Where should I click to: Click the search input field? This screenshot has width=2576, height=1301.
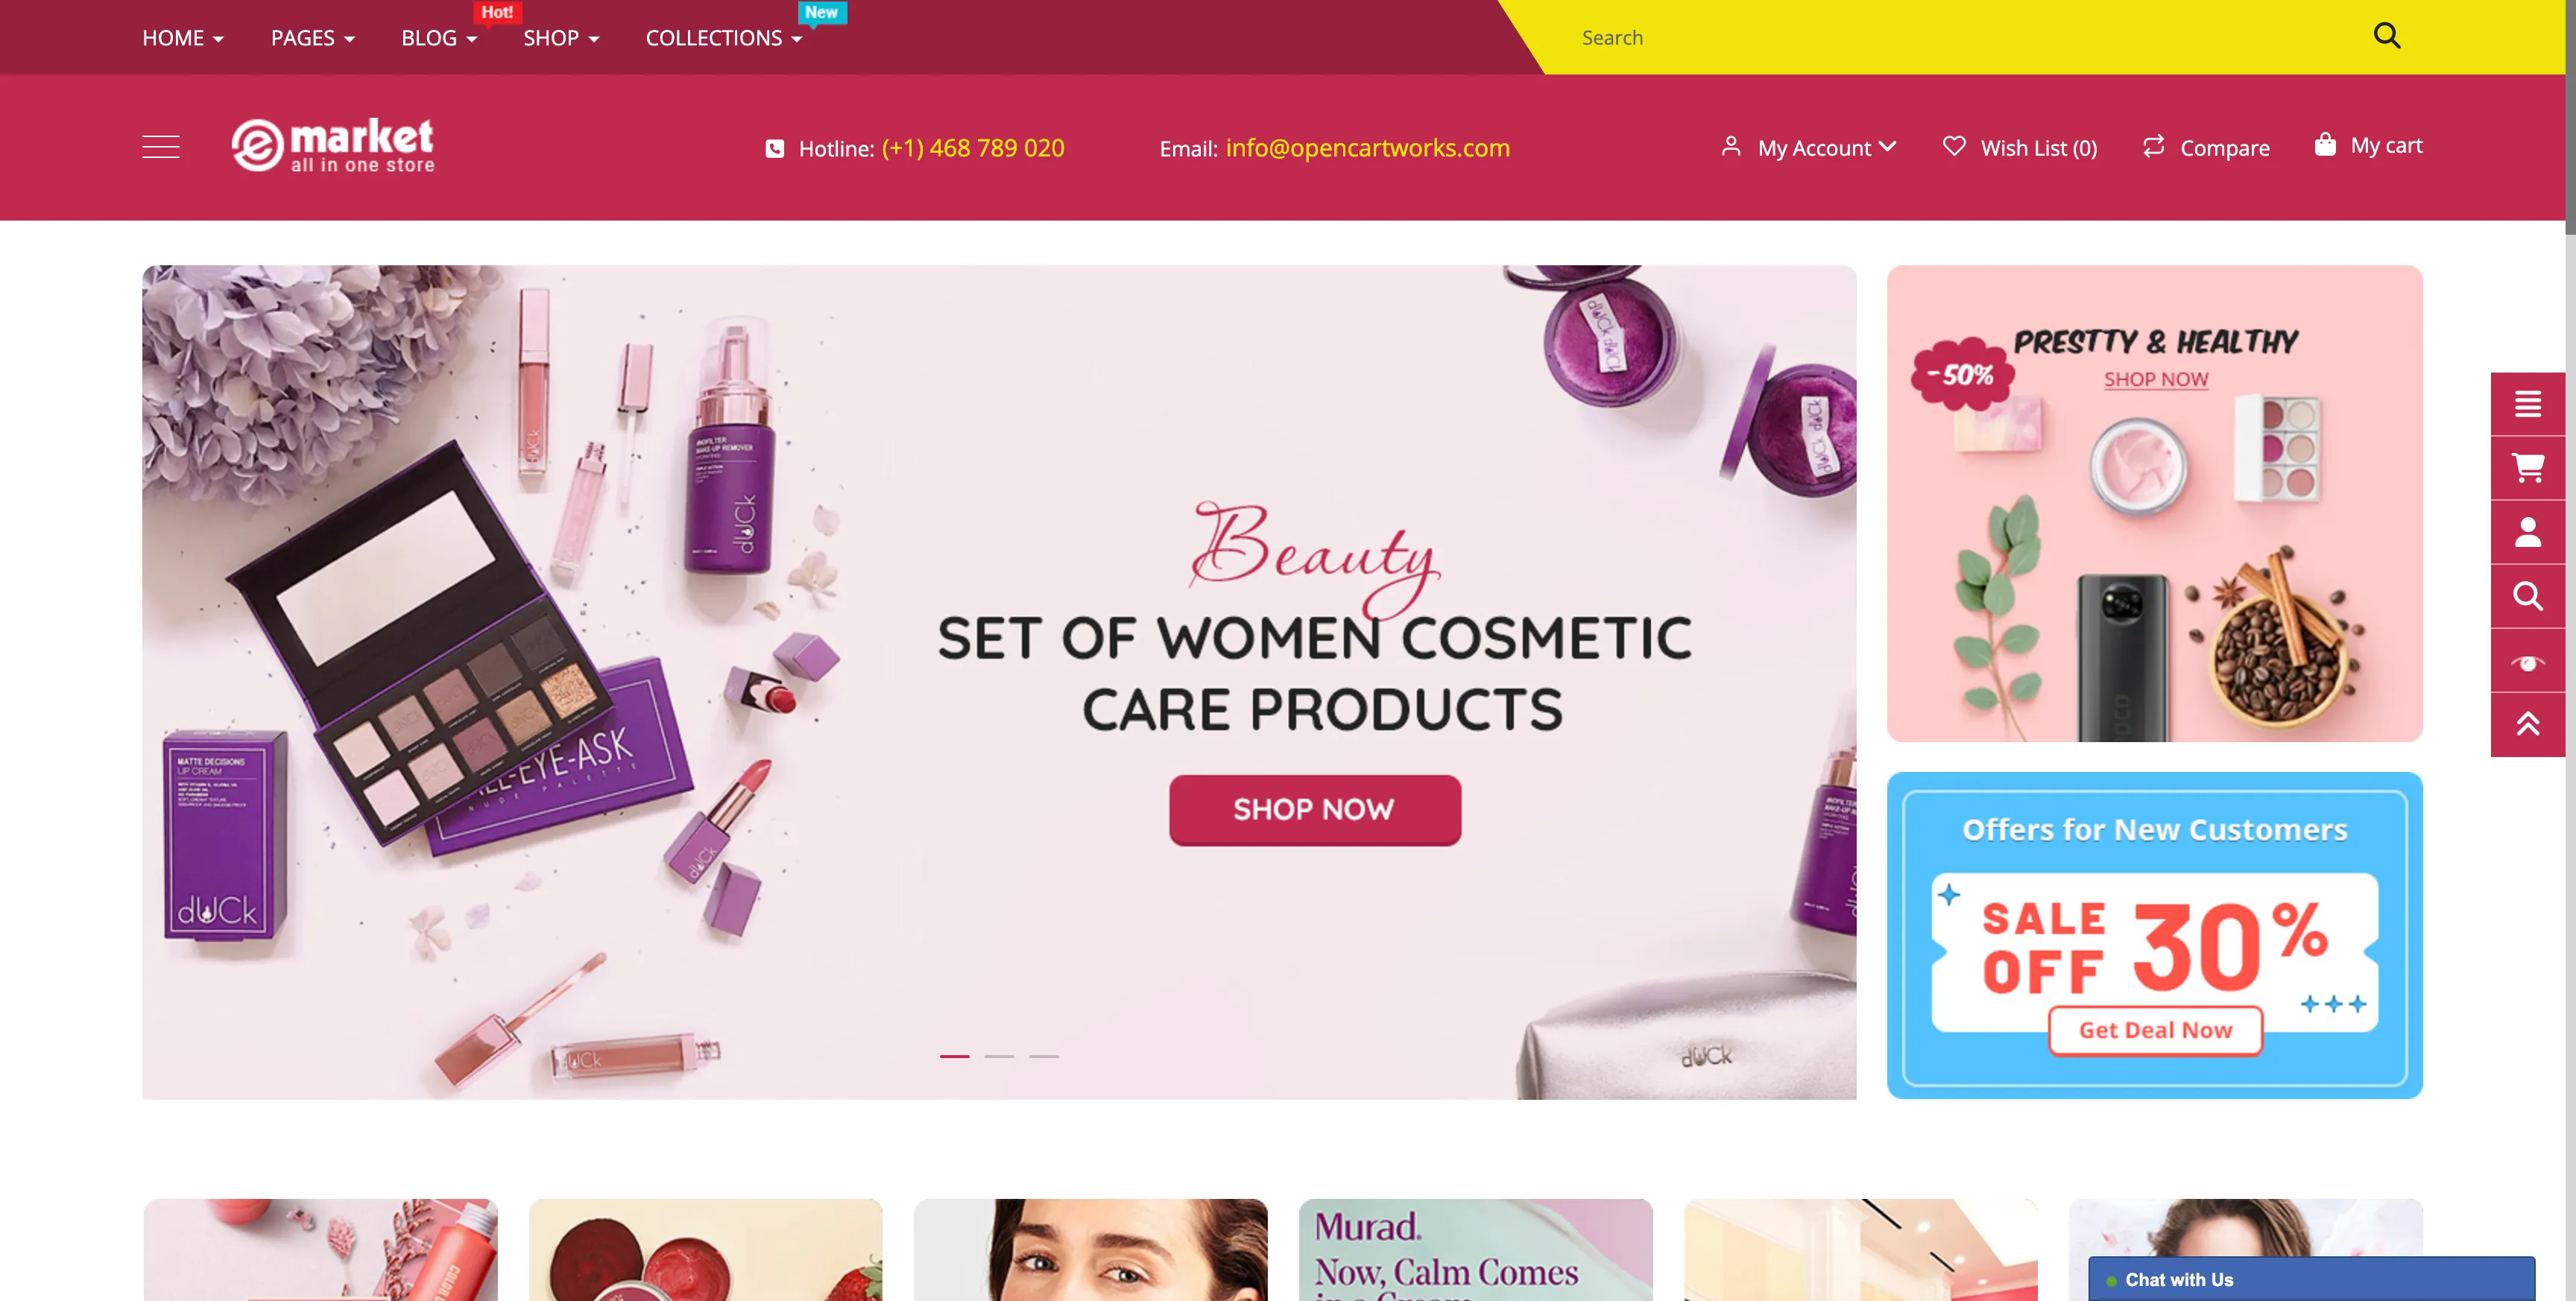pos(1966,37)
